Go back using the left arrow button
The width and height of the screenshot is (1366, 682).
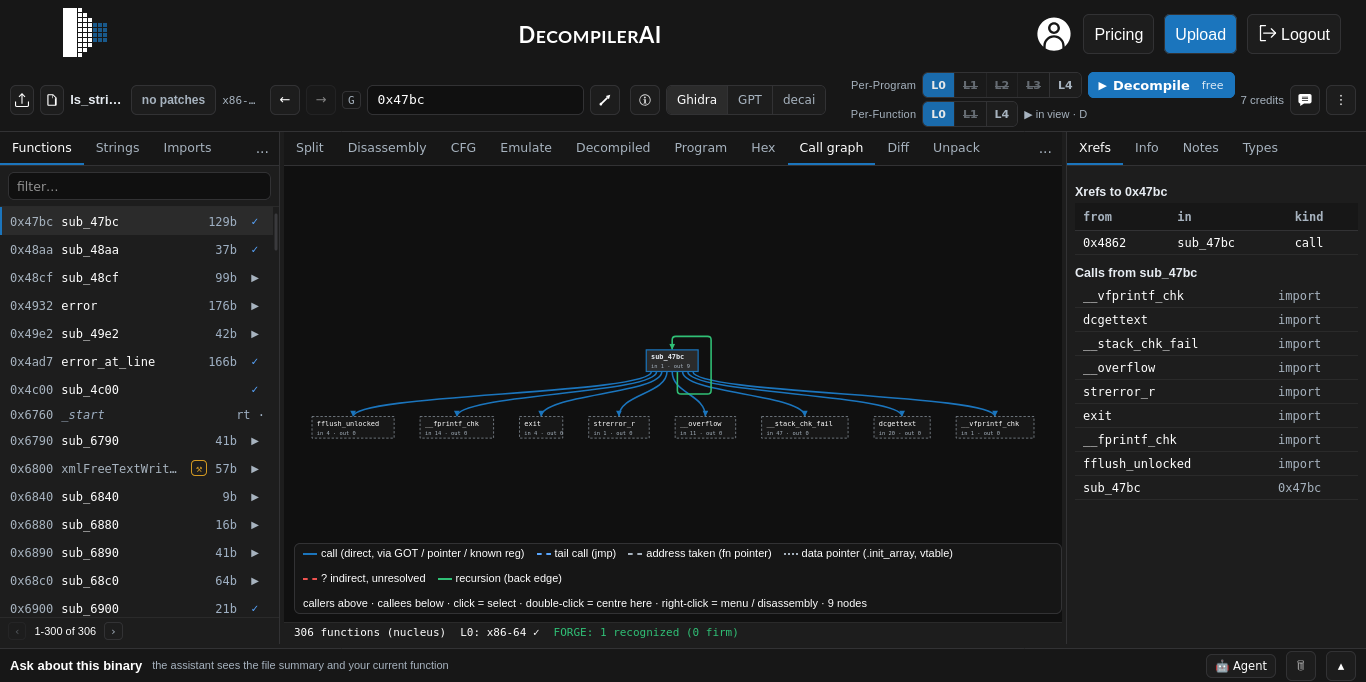coord(285,100)
